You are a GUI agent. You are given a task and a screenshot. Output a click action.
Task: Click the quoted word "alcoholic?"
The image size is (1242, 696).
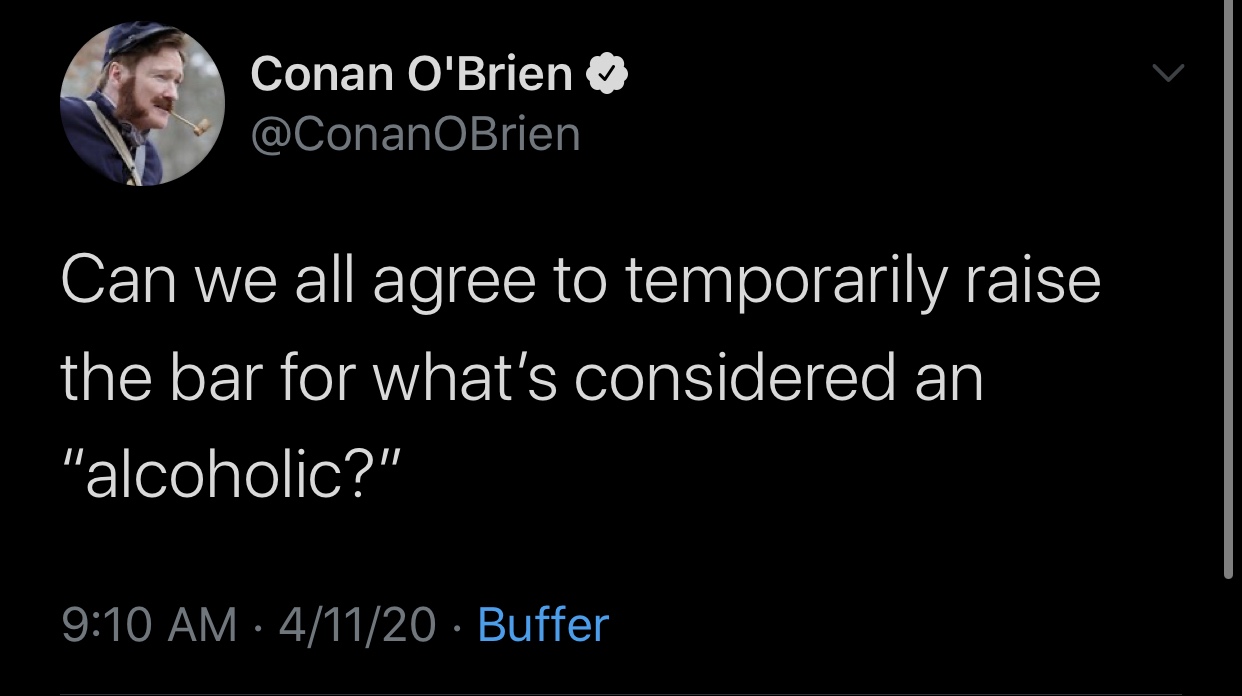[231, 479]
